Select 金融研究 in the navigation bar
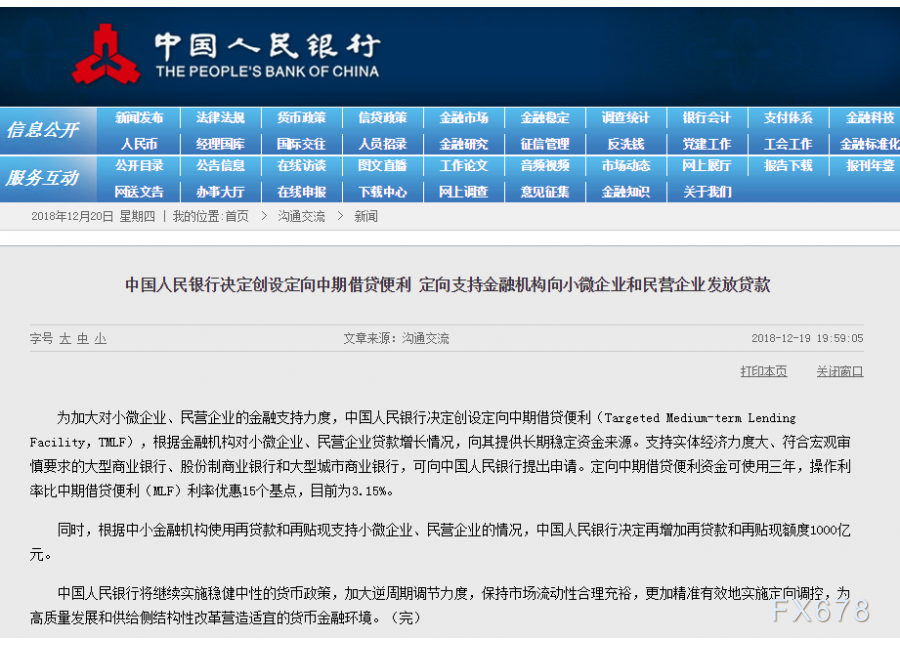900x646 pixels. [464, 144]
